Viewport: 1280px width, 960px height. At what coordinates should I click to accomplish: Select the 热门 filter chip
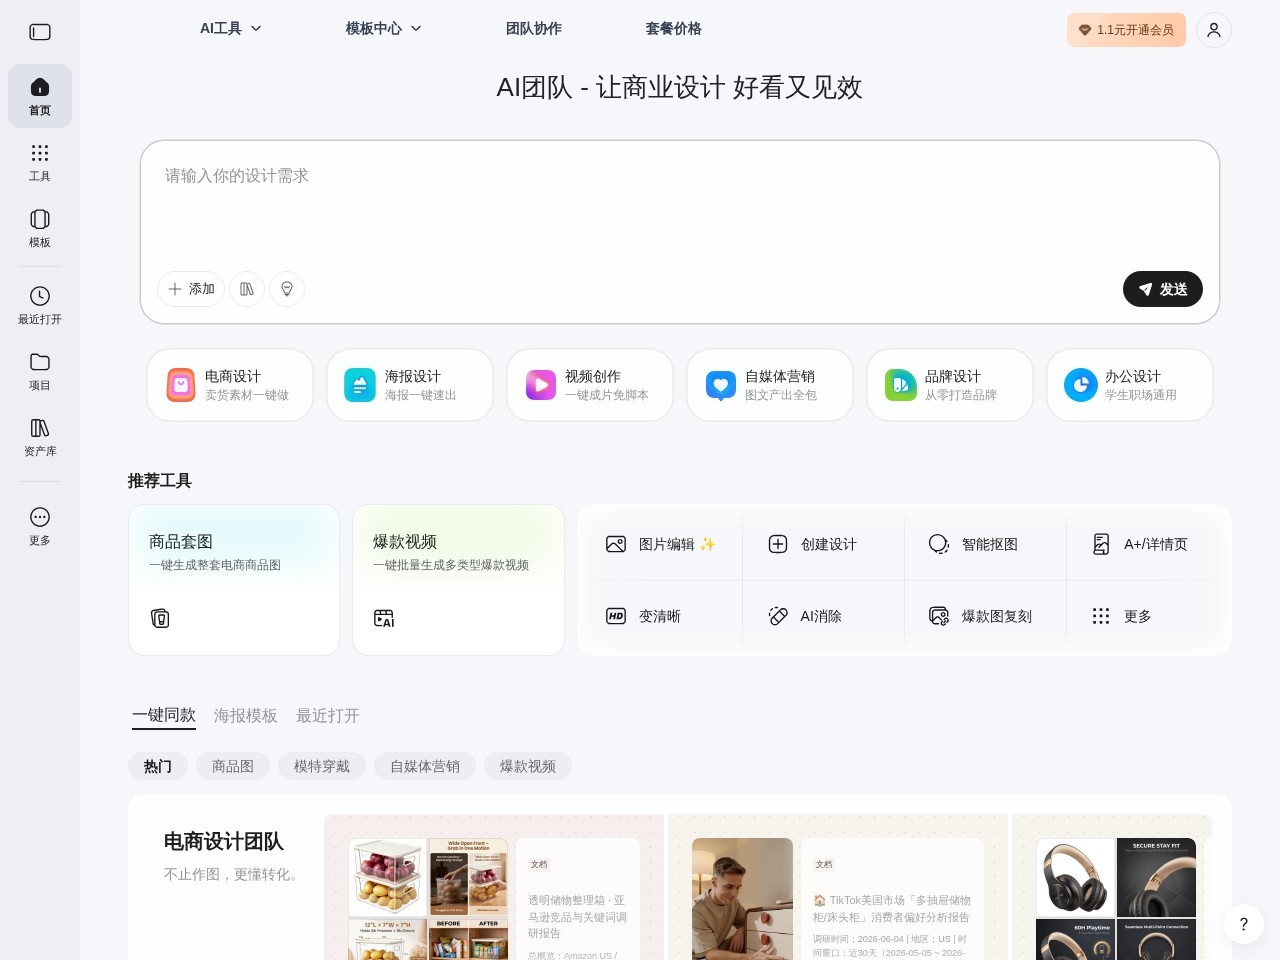pos(158,766)
